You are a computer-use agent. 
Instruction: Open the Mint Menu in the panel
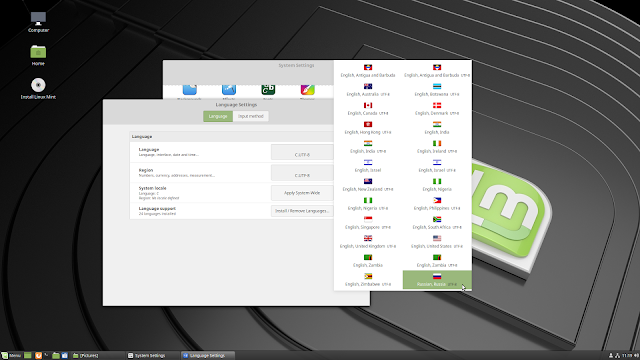point(11,356)
